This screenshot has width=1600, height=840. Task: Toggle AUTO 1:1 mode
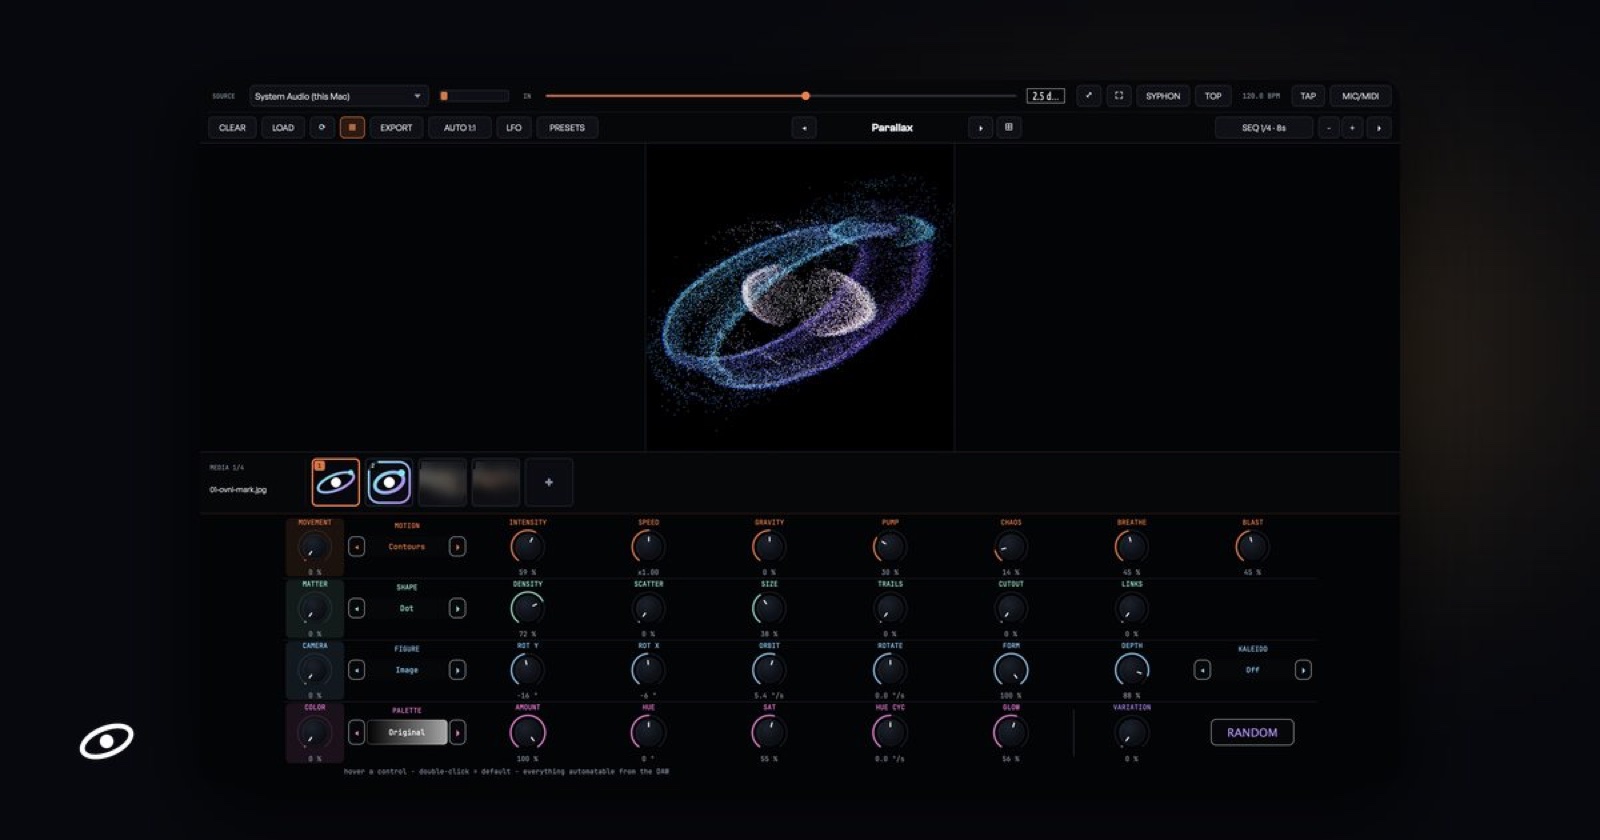click(x=460, y=128)
